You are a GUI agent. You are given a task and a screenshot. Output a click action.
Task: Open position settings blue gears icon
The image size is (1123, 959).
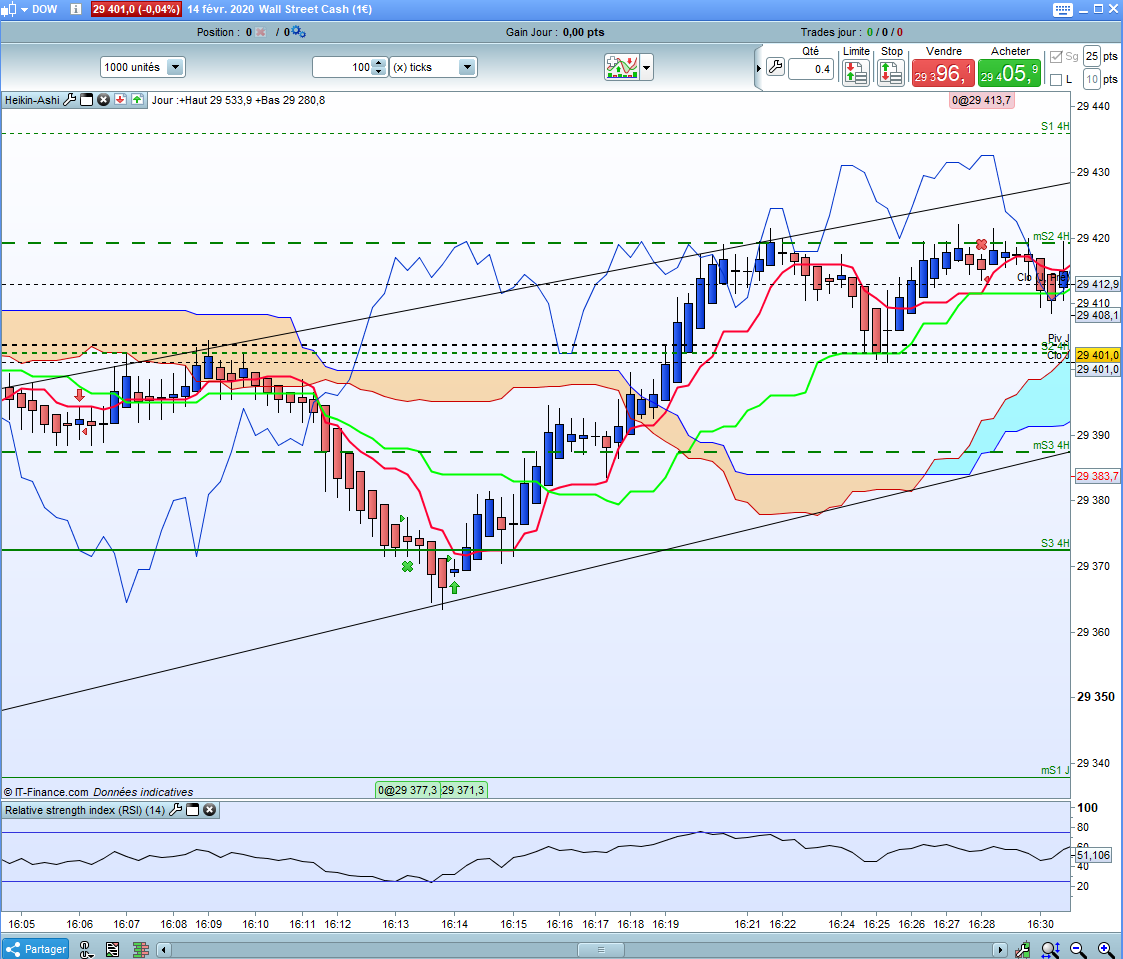pyautogui.click(x=299, y=32)
